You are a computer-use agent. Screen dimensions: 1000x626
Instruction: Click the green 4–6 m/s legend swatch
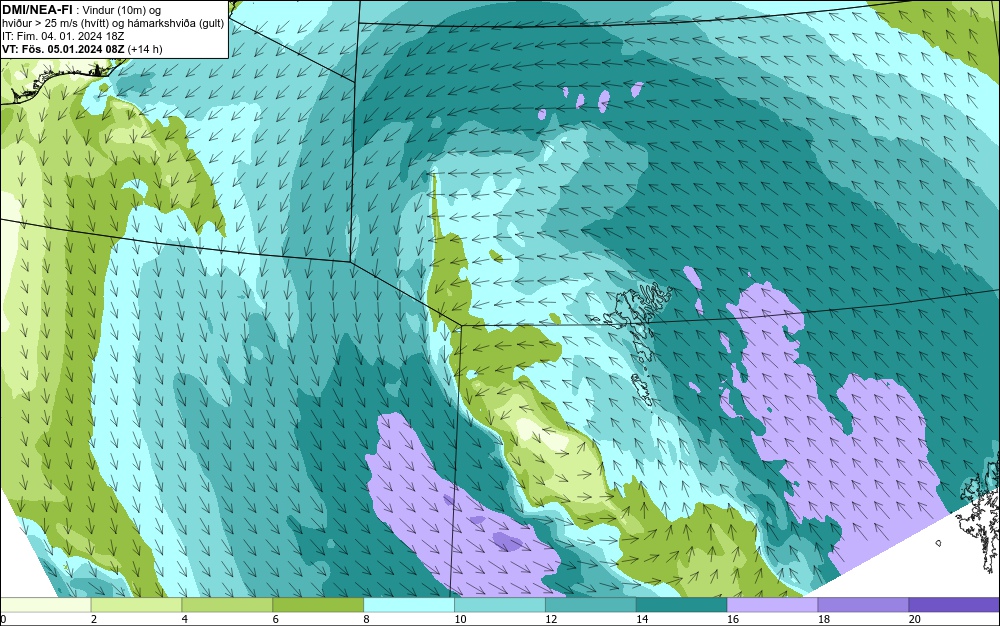tap(227, 605)
